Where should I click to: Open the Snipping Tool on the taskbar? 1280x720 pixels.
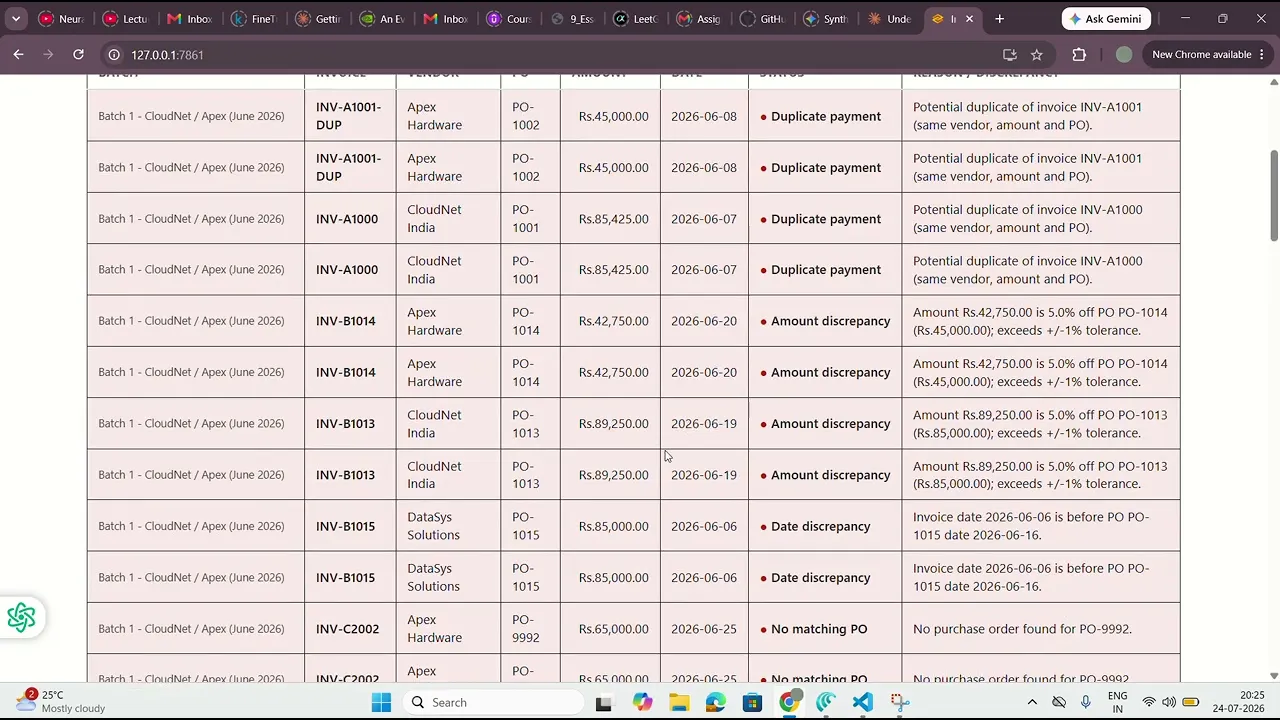900,703
